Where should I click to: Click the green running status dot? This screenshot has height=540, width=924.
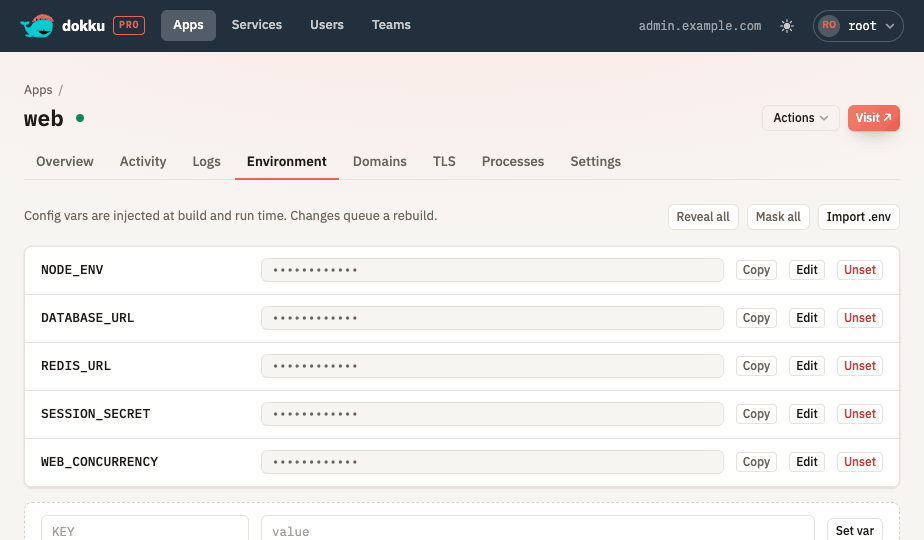(x=80, y=118)
